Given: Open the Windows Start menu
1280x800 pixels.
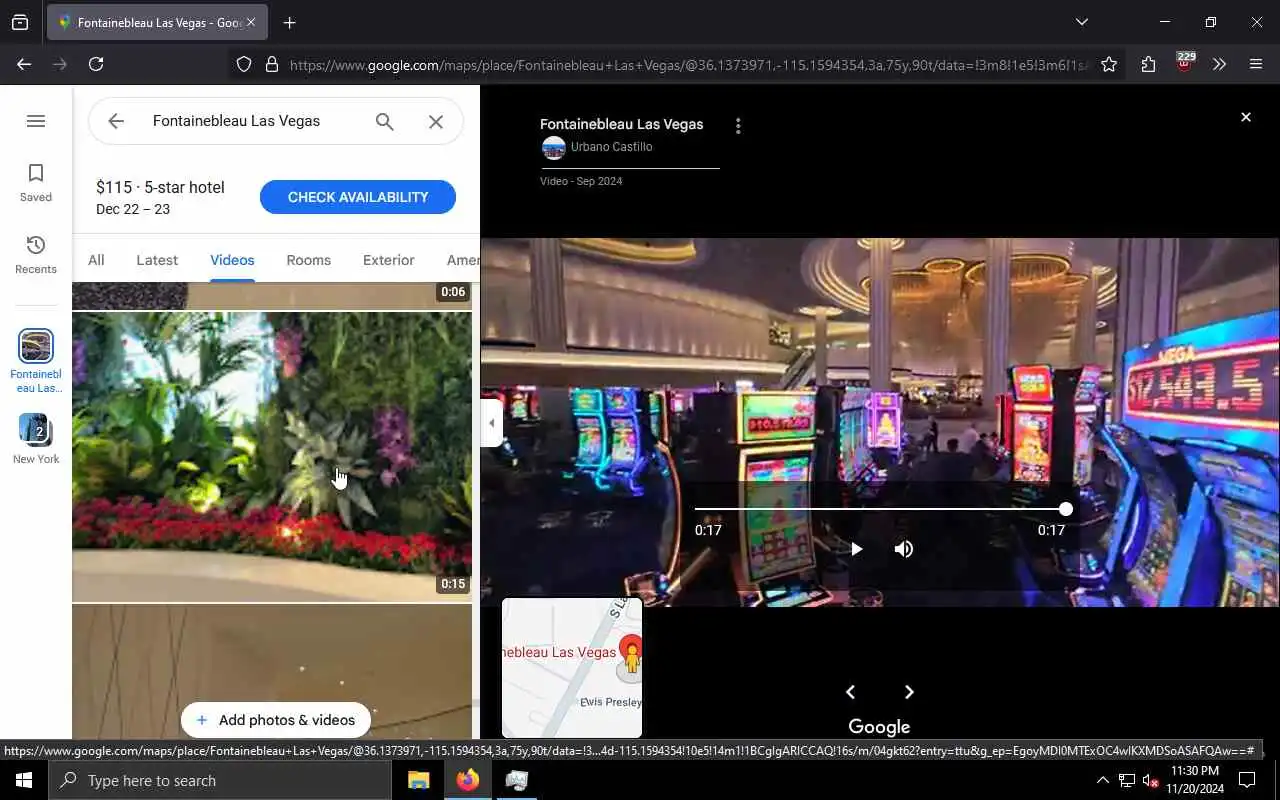Looking at the screenshot, I should click(24, 780).
